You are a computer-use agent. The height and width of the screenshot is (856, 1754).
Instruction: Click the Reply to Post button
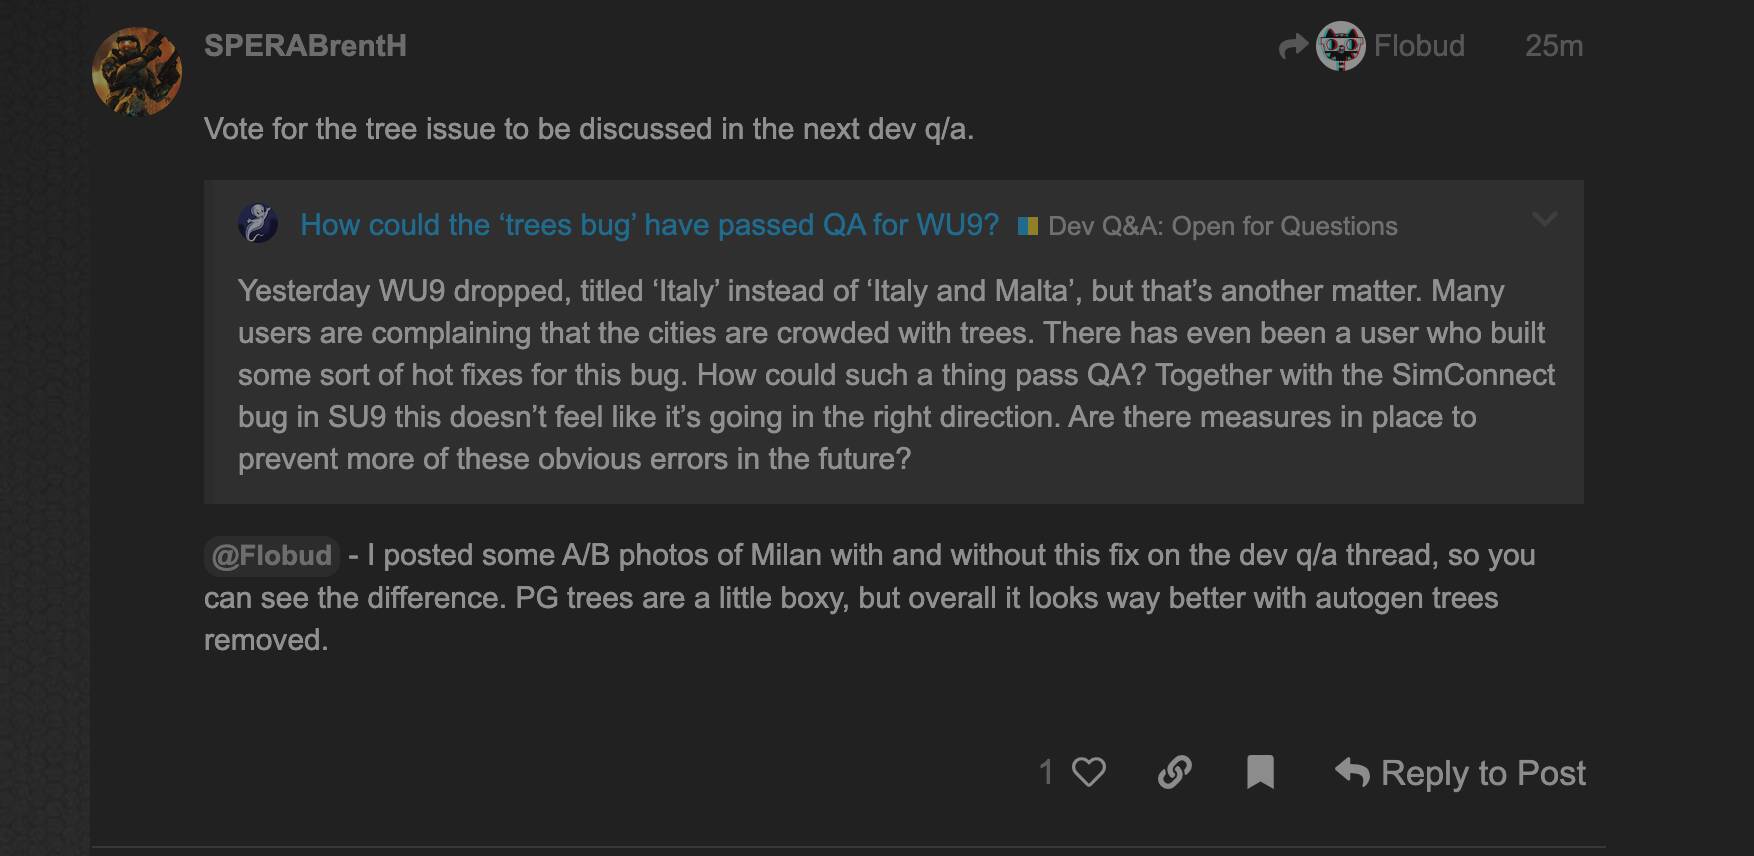1482,773
